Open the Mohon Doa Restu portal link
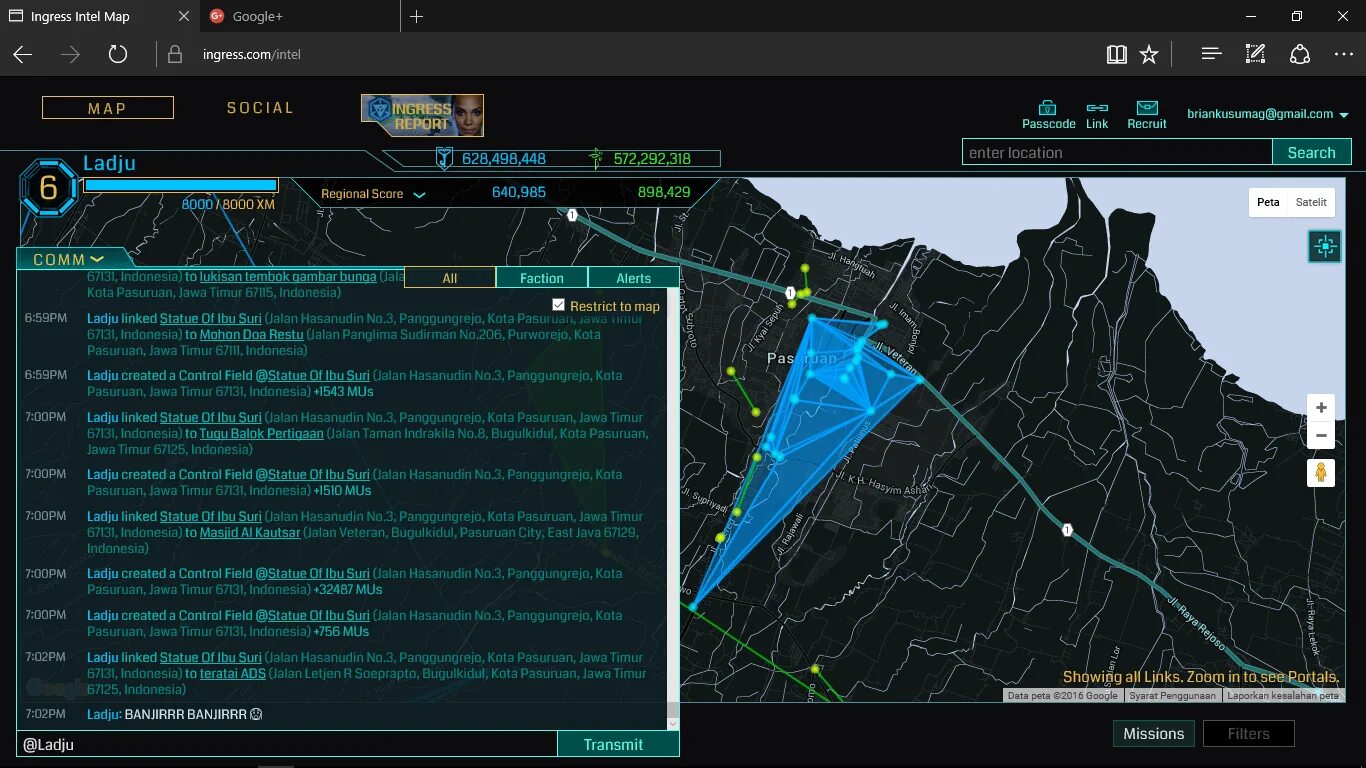 click(251, 334)
